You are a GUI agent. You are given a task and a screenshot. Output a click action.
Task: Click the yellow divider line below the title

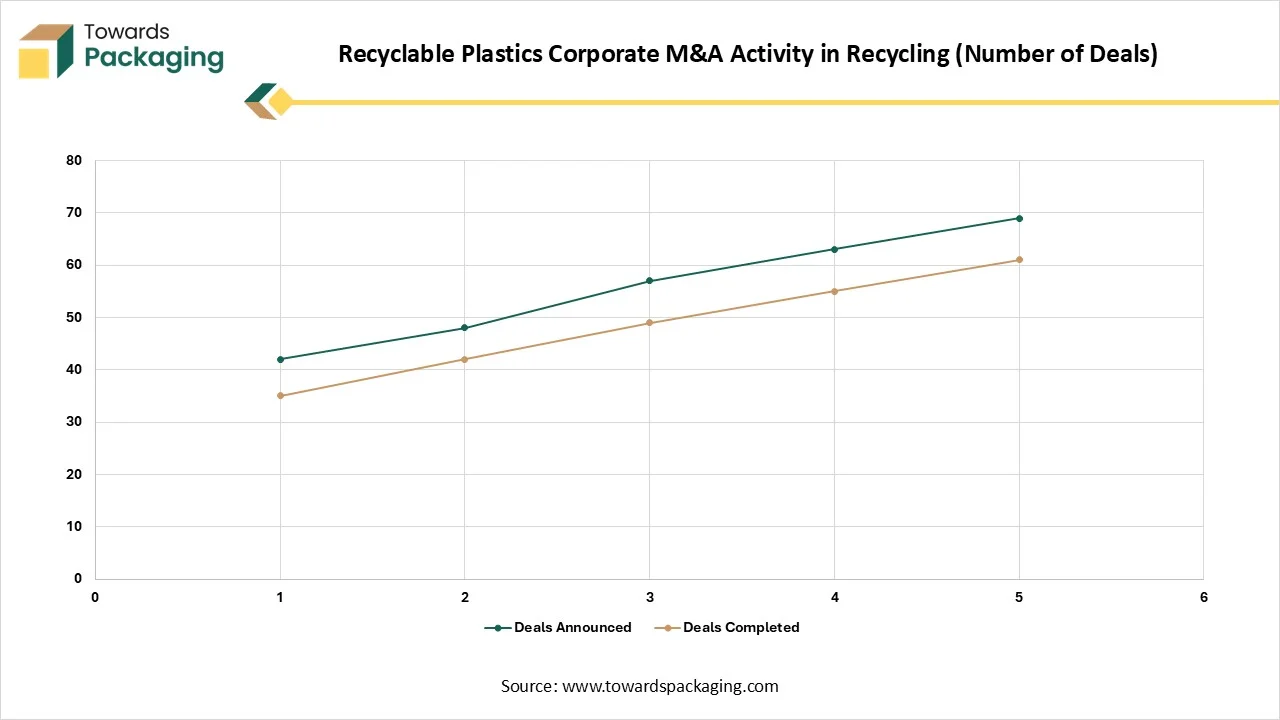[x=780, y=102]
